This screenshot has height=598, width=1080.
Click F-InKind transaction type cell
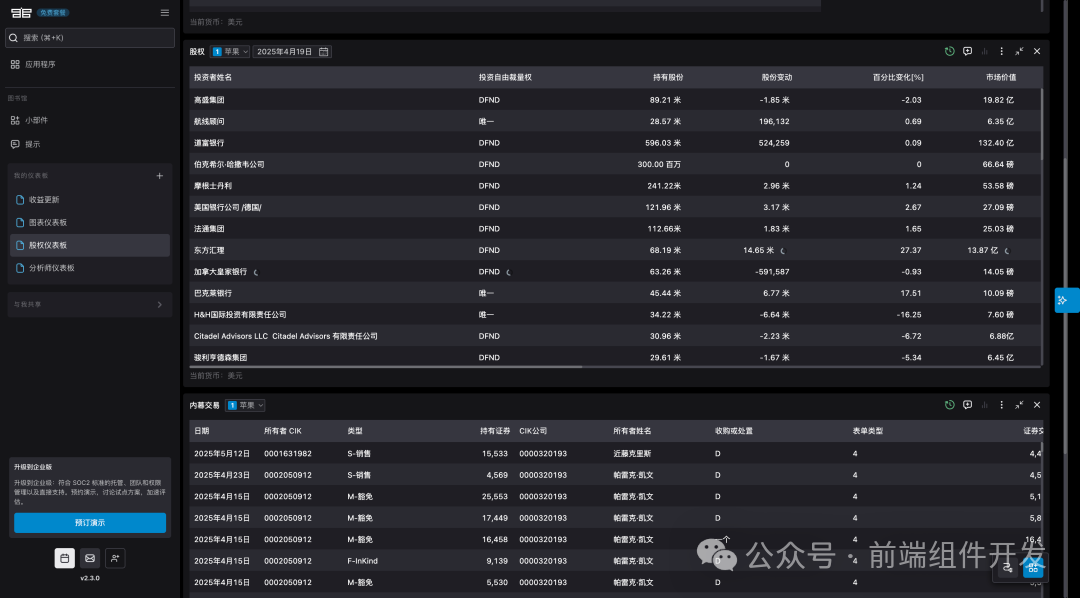click(362, 561)
